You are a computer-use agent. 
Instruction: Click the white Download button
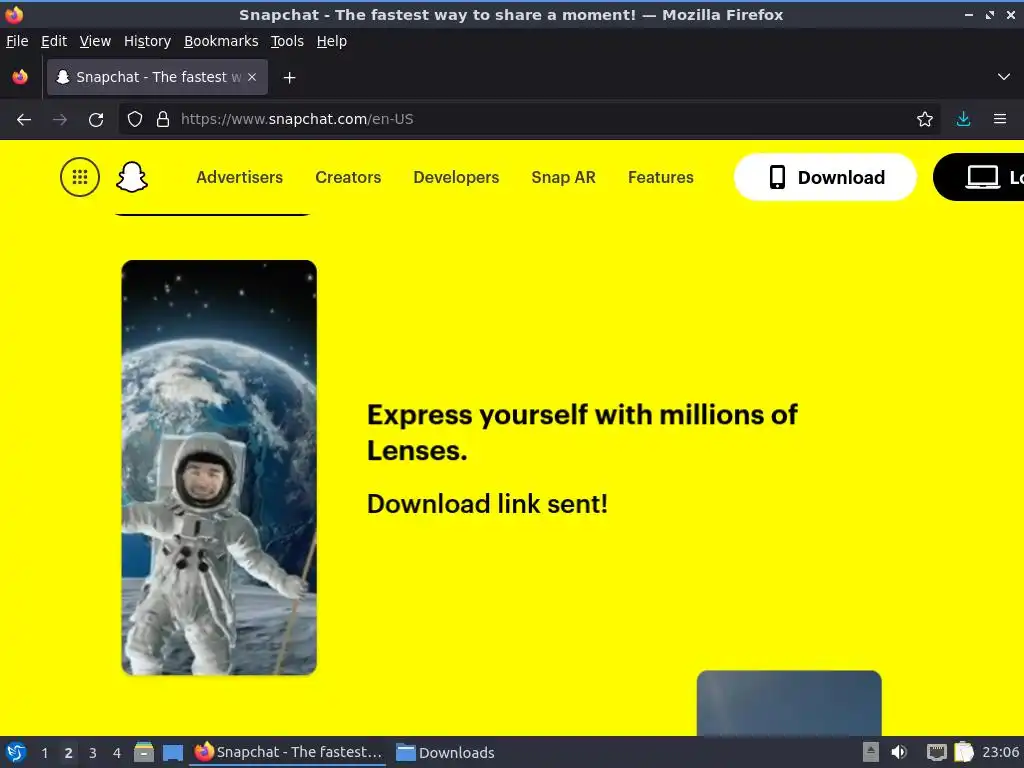coord(825,177)
